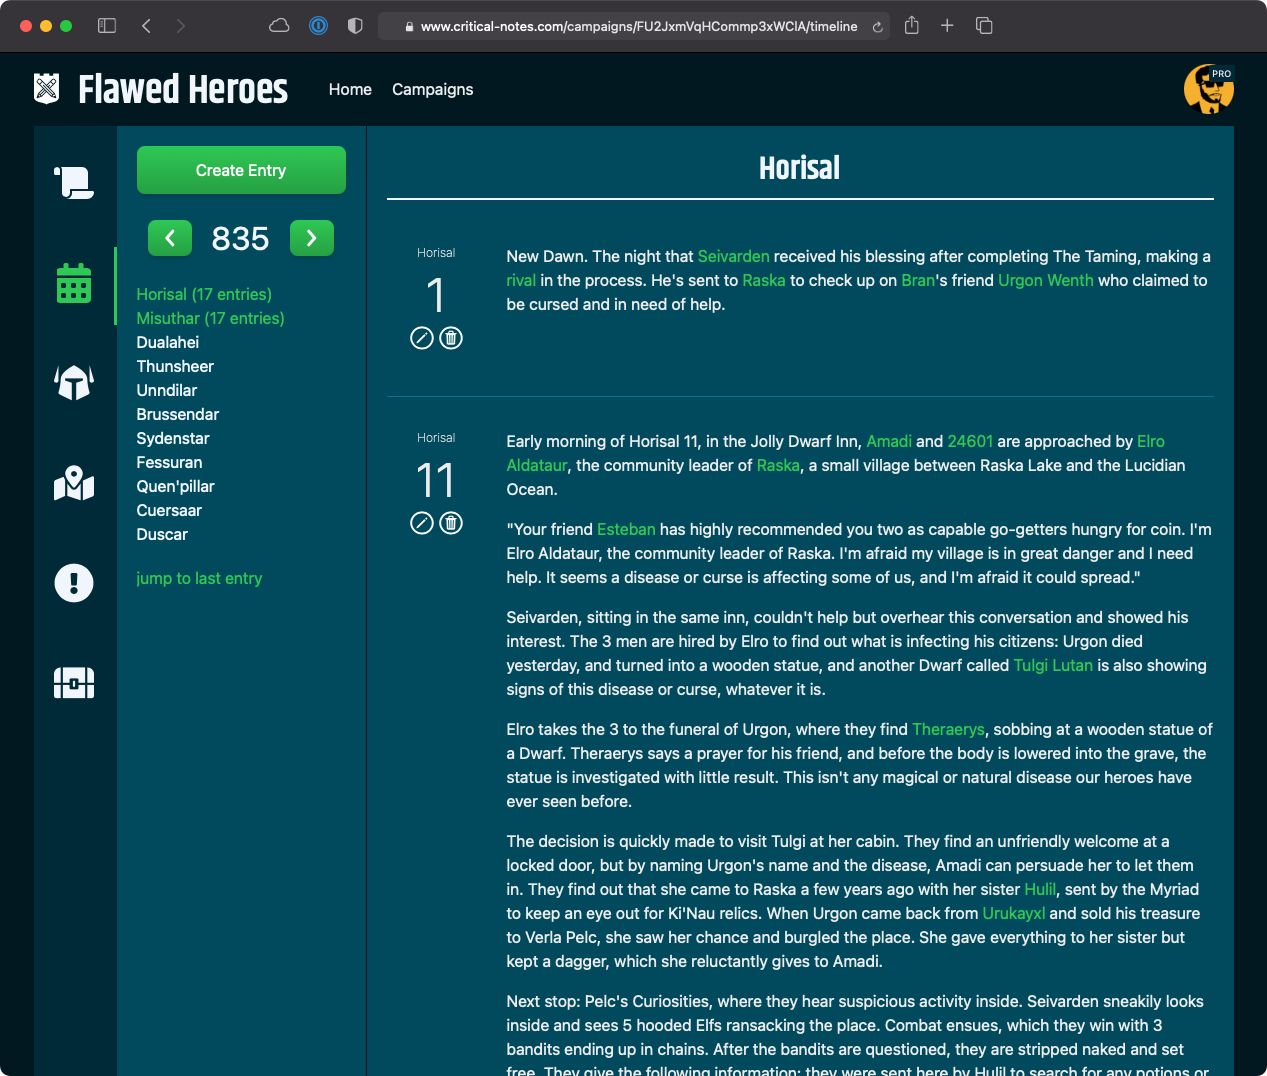Screen dimensions: 1267x1076
Task: Open the maps section via map pin icon
Action: click(x=73, y=483)
